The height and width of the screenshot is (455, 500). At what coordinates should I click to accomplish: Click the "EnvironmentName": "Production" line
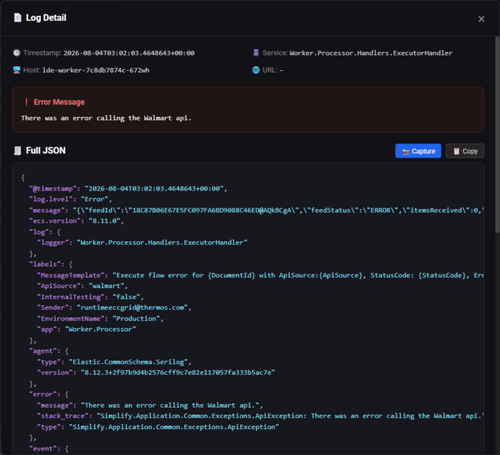(100, 319)
